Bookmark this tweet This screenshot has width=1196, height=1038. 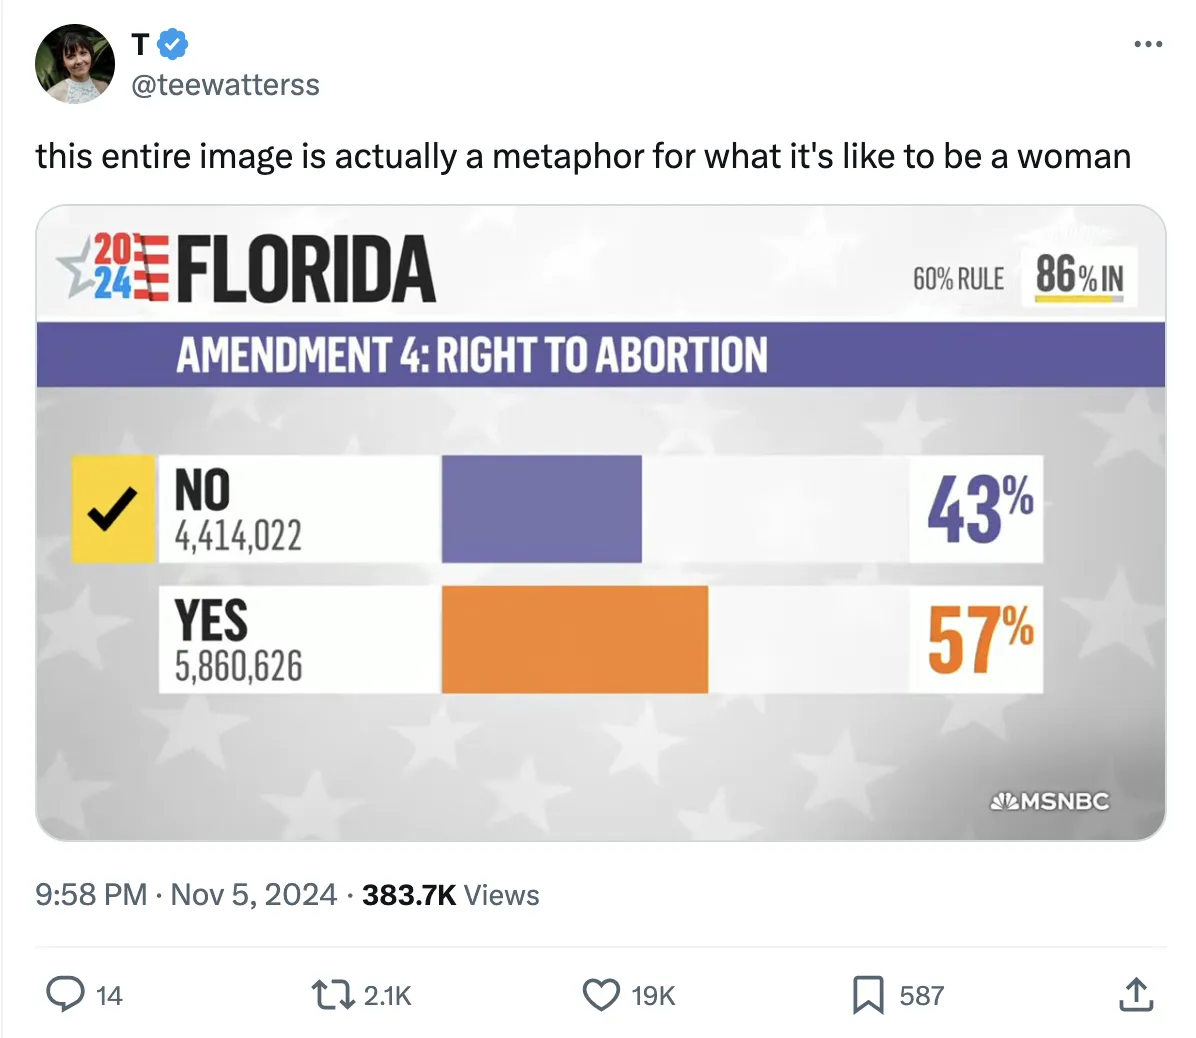(867, 994)
